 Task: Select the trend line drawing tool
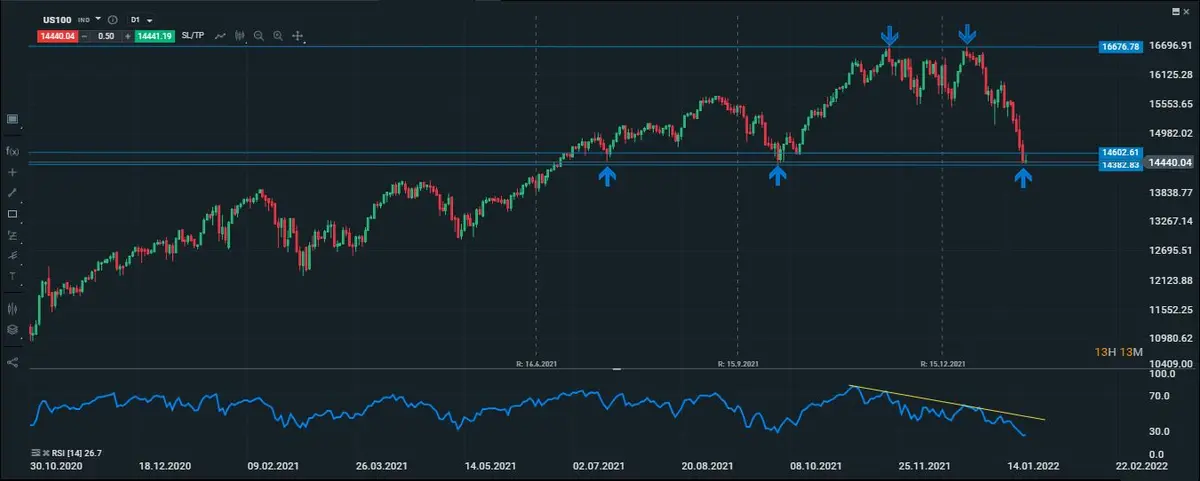13,192
